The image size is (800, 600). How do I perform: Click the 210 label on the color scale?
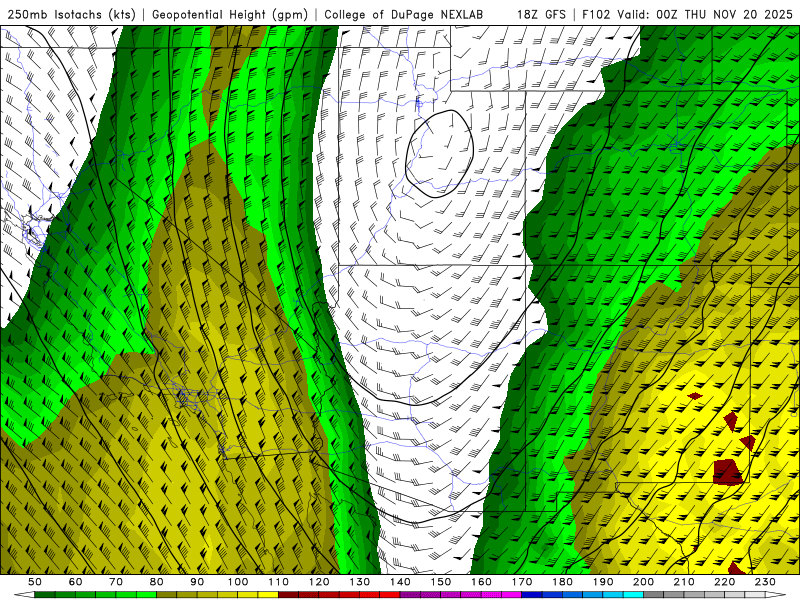[685, 582]
